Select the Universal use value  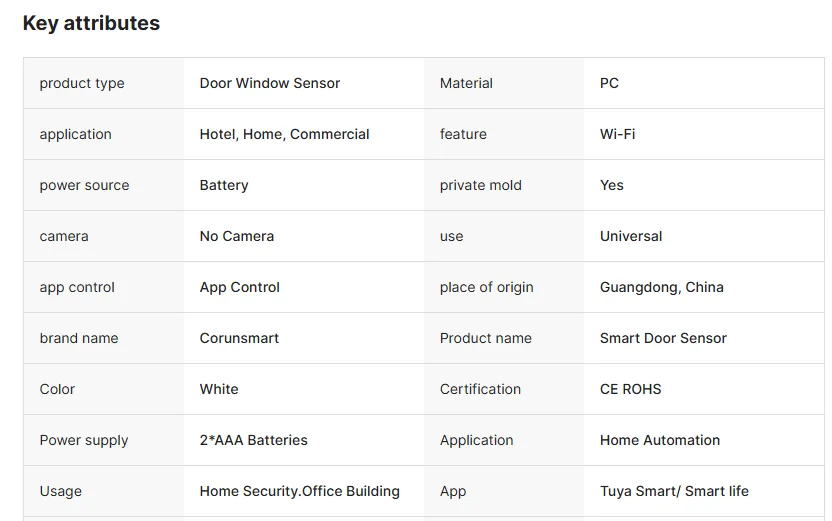coord(631,236)
